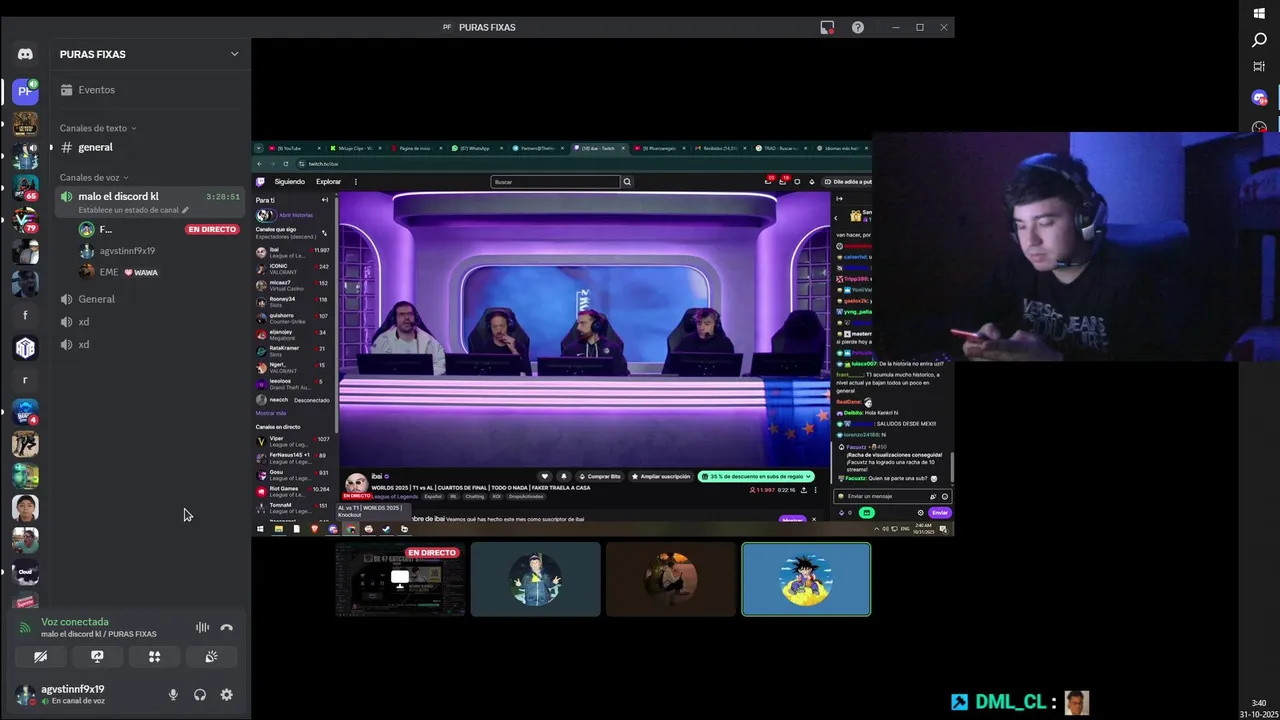Open server icon with badge 4
The width and height of the screenshot is (1280, 720).
pos(25,412)
